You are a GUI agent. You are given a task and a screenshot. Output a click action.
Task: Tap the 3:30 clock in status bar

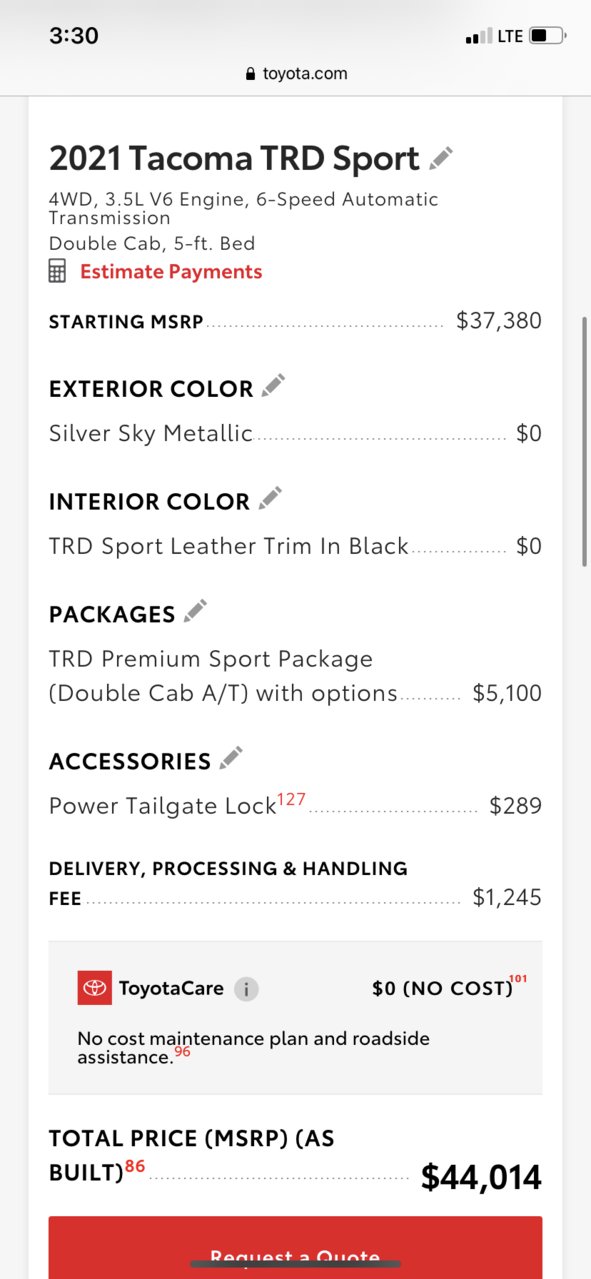[74, 35]
